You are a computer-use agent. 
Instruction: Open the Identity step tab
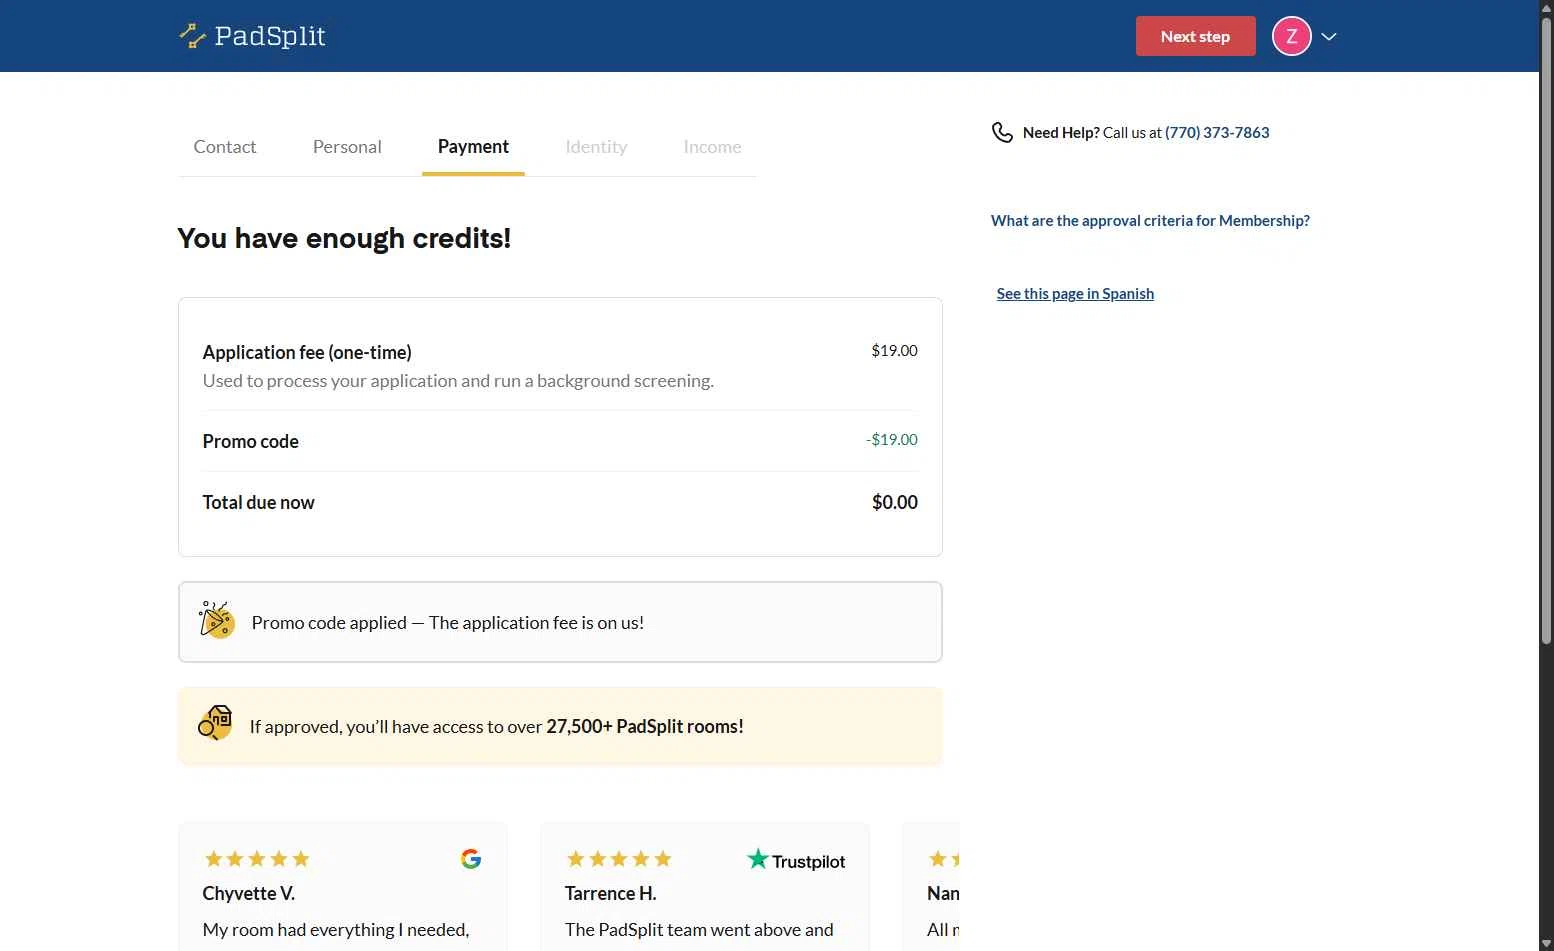[x=596, y=147]
